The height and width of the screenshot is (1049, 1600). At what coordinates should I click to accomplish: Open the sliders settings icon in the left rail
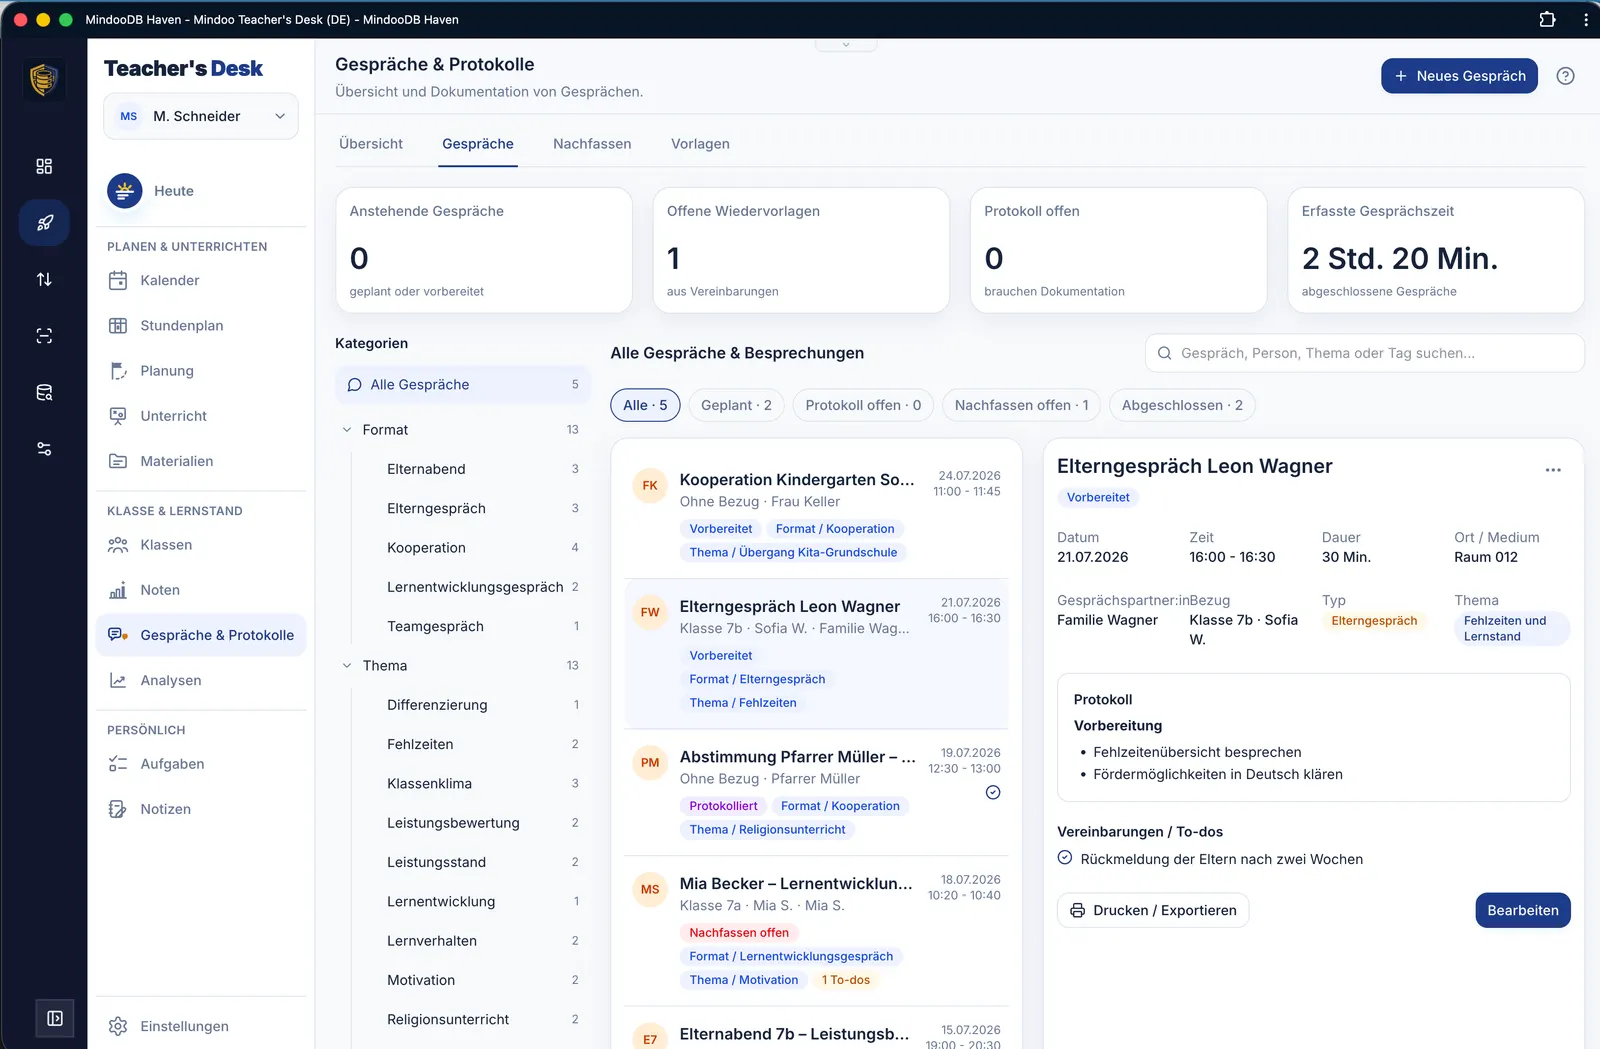[44, 449]
